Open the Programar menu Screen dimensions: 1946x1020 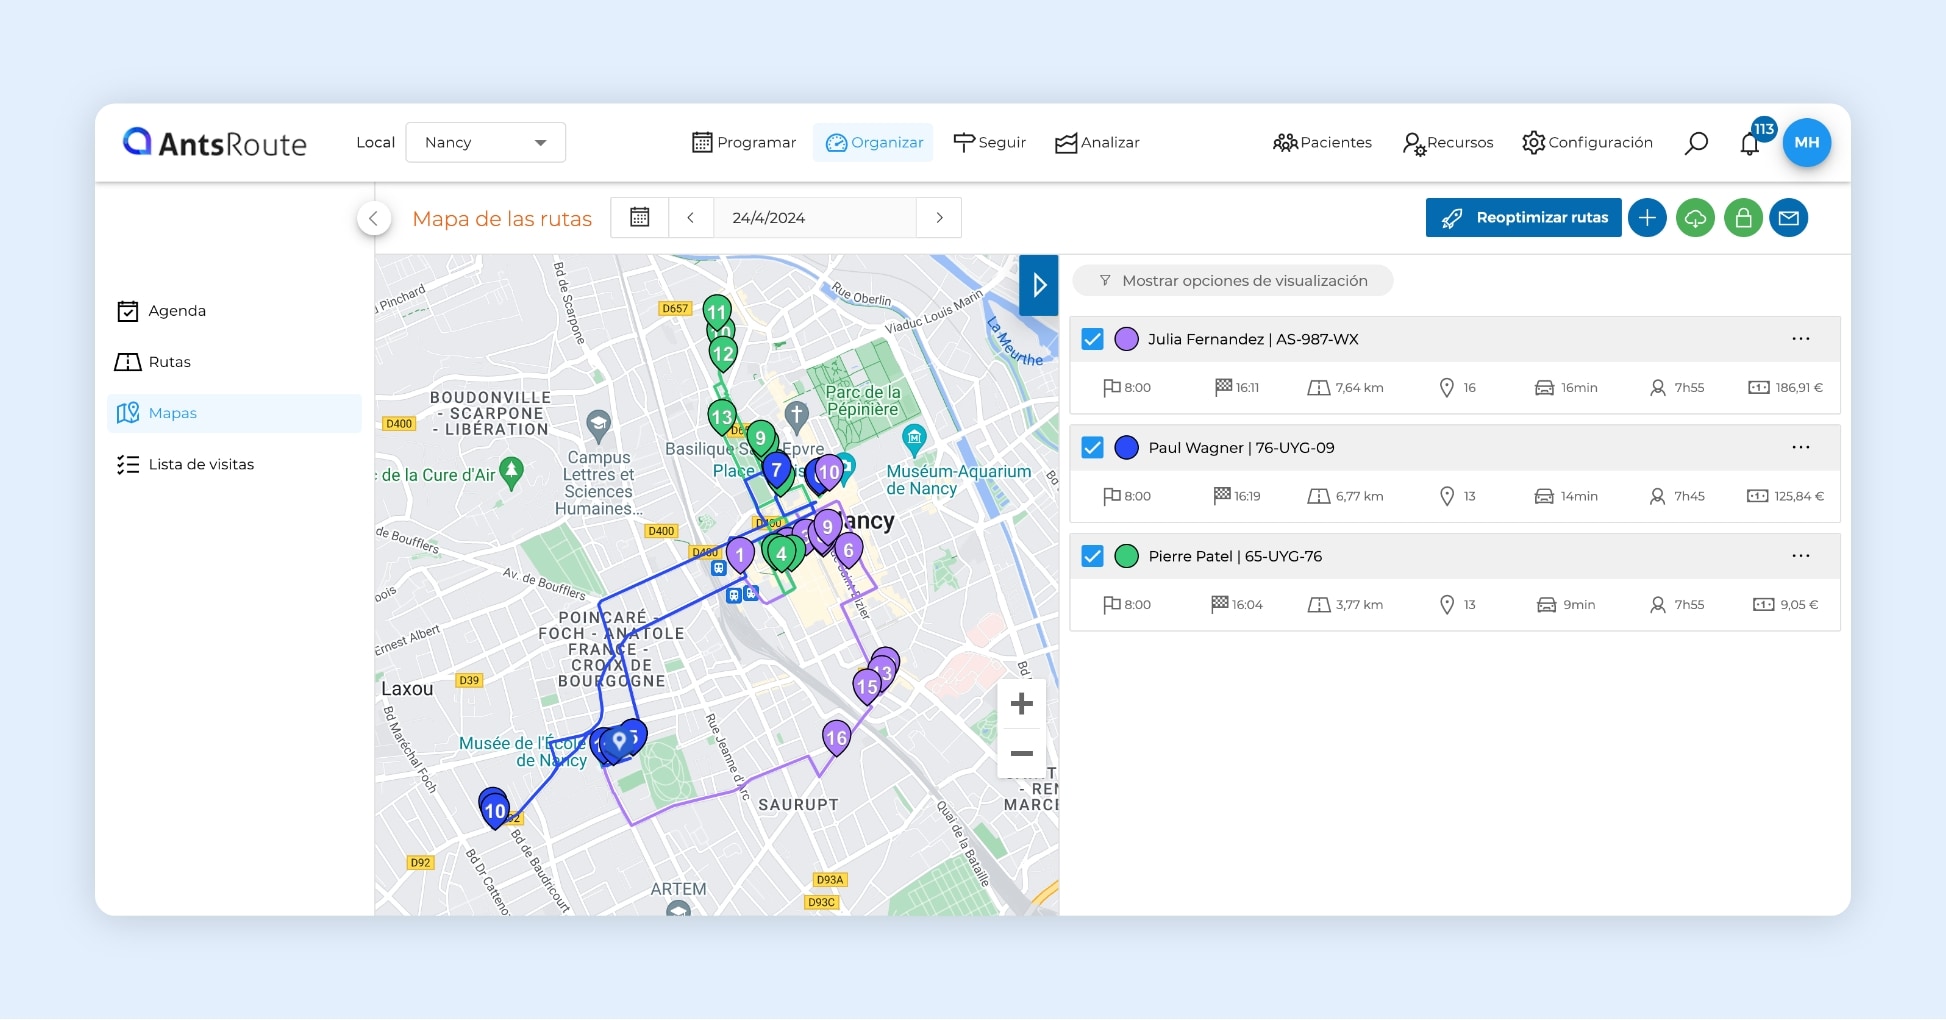pos(744,143)
